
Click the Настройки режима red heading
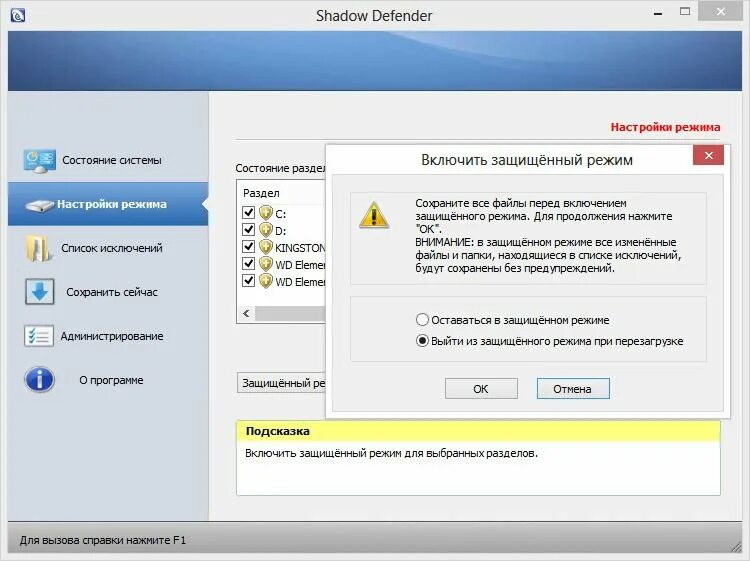[x=665, y=127]
